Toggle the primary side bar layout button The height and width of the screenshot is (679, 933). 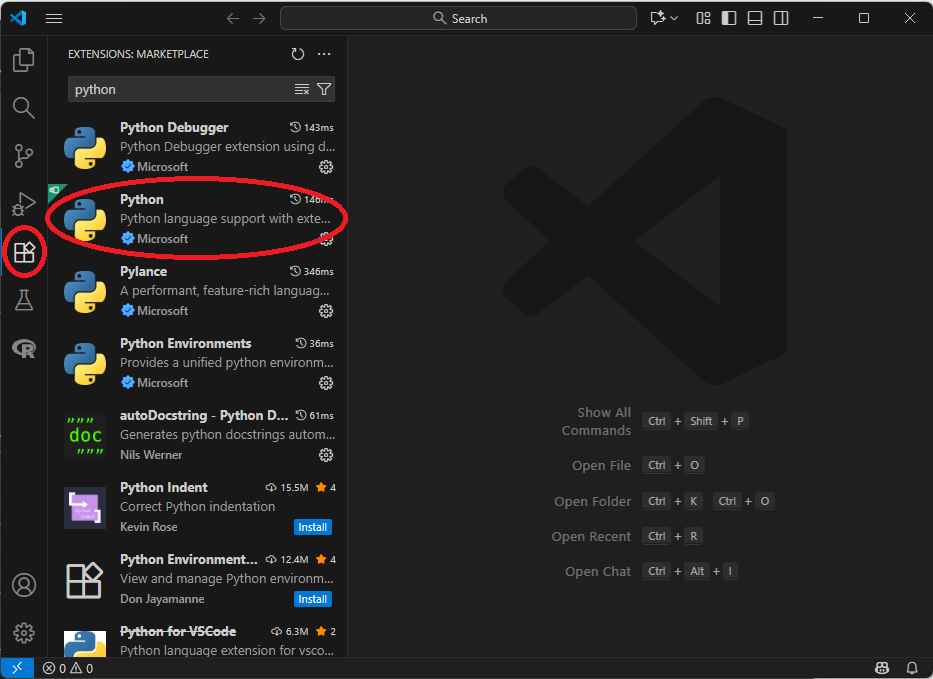729,18
